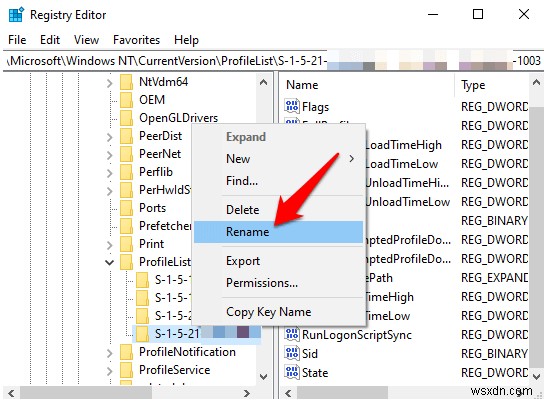Image resolution: width=544 pixels, height=401 pixels.
Task: Expand the Perflib key
Action: click(110, 173)
